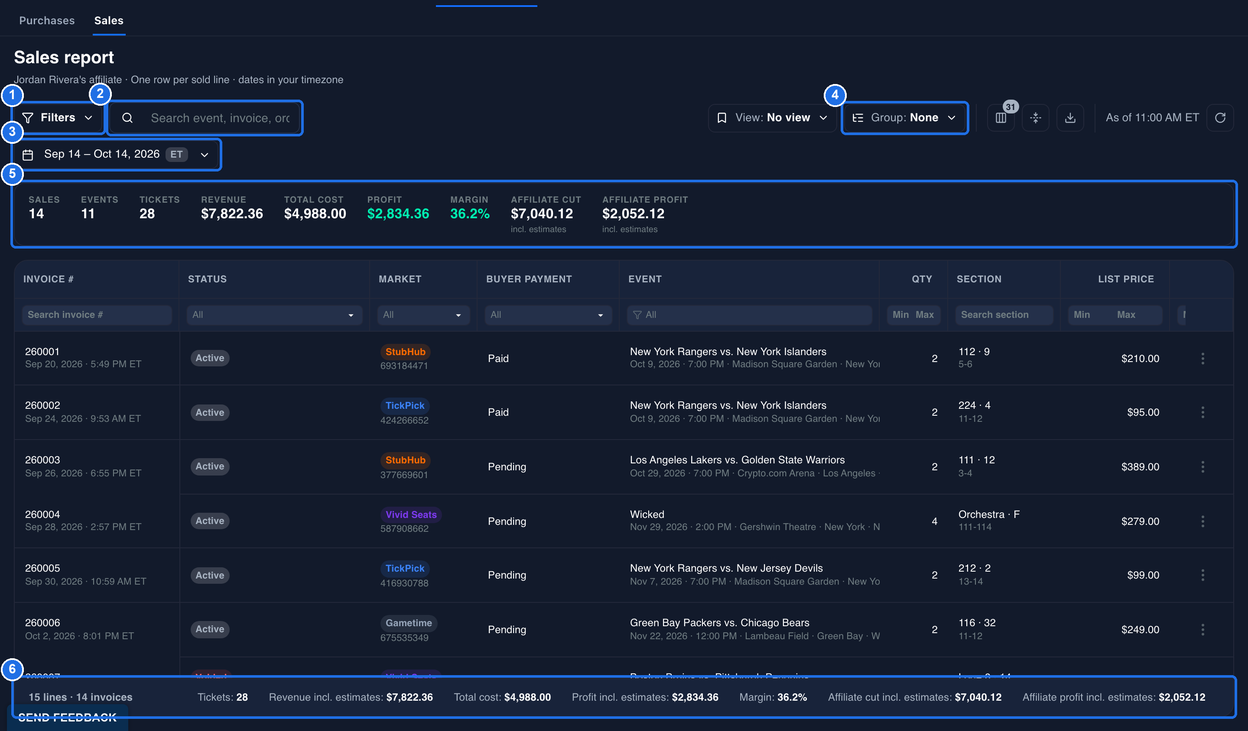Refresh the report data

pos(1220,118)
